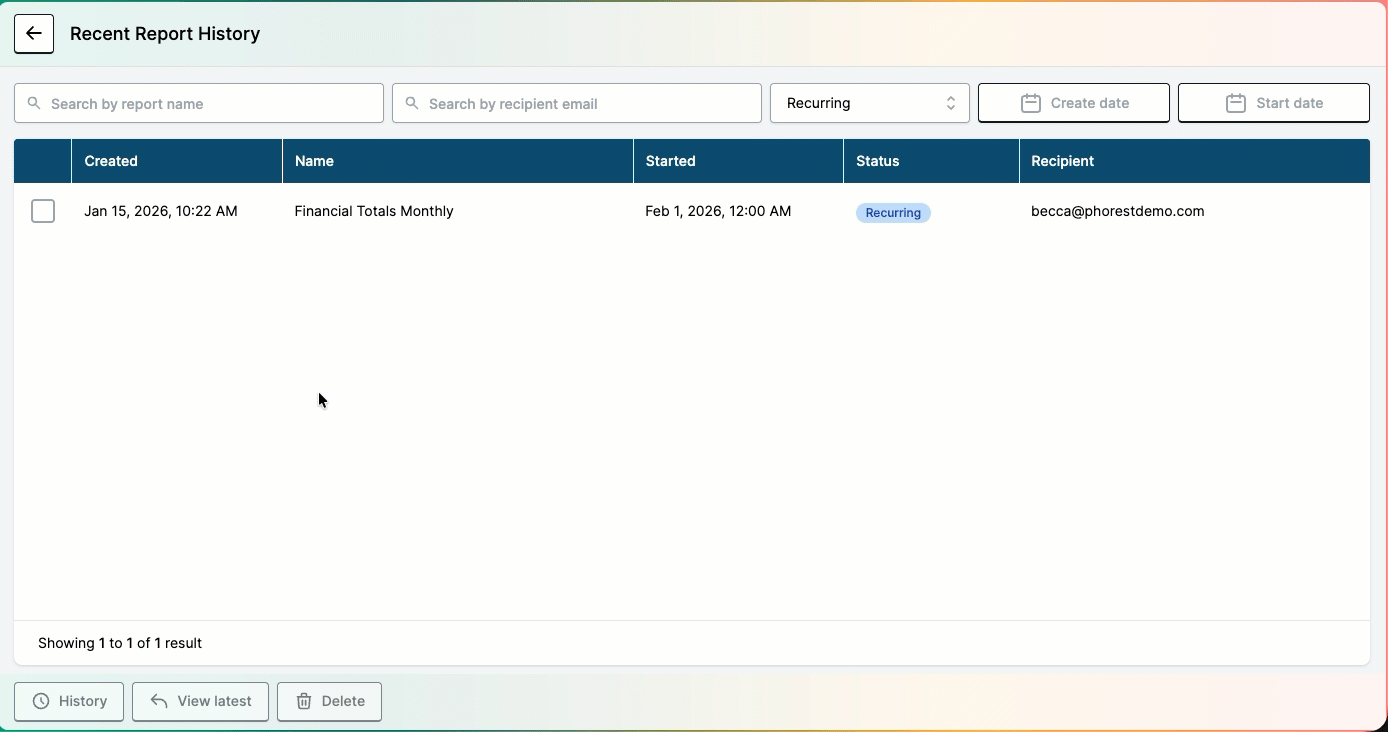Click the calendar icon on Start date
Screen dimensions: 1388x732
pos(1236,103)
